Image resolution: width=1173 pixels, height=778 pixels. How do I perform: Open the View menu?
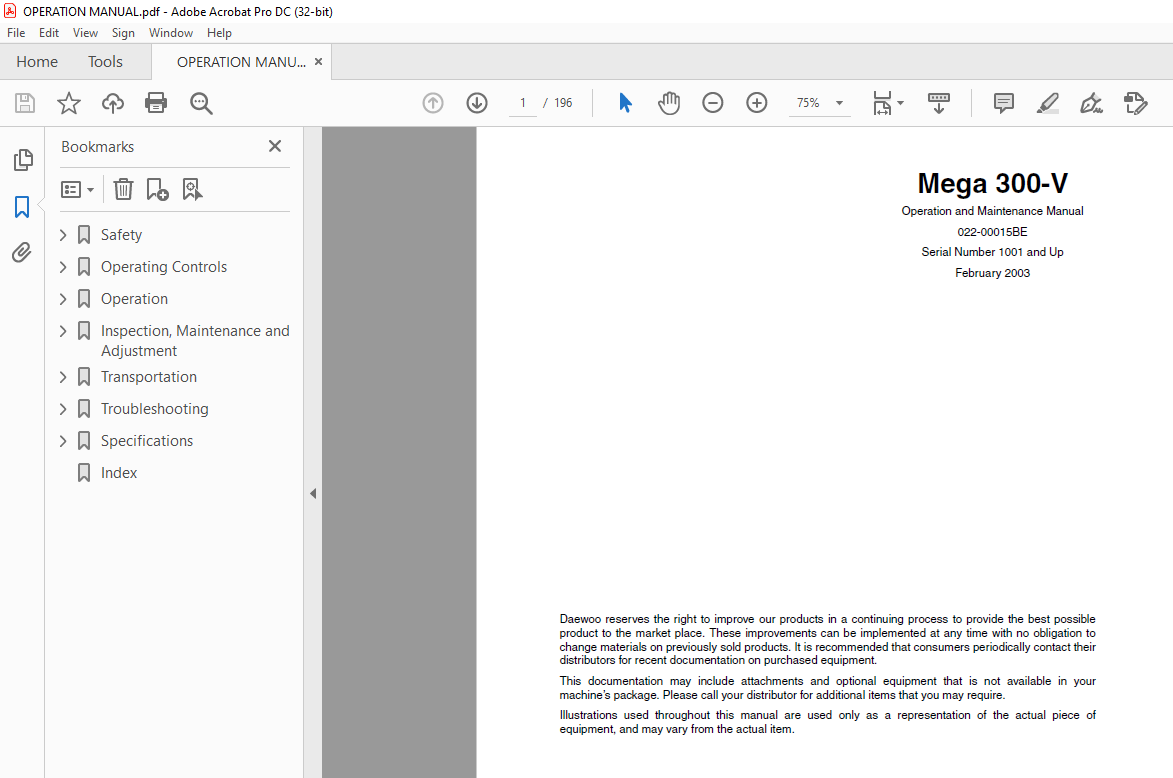coord(85,33)
